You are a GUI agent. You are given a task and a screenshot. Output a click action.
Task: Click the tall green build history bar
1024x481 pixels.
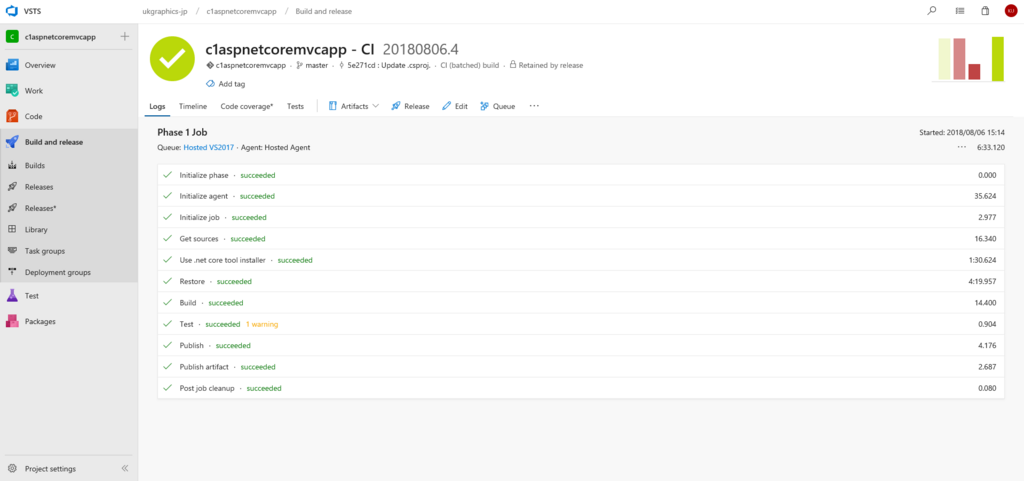997,59
